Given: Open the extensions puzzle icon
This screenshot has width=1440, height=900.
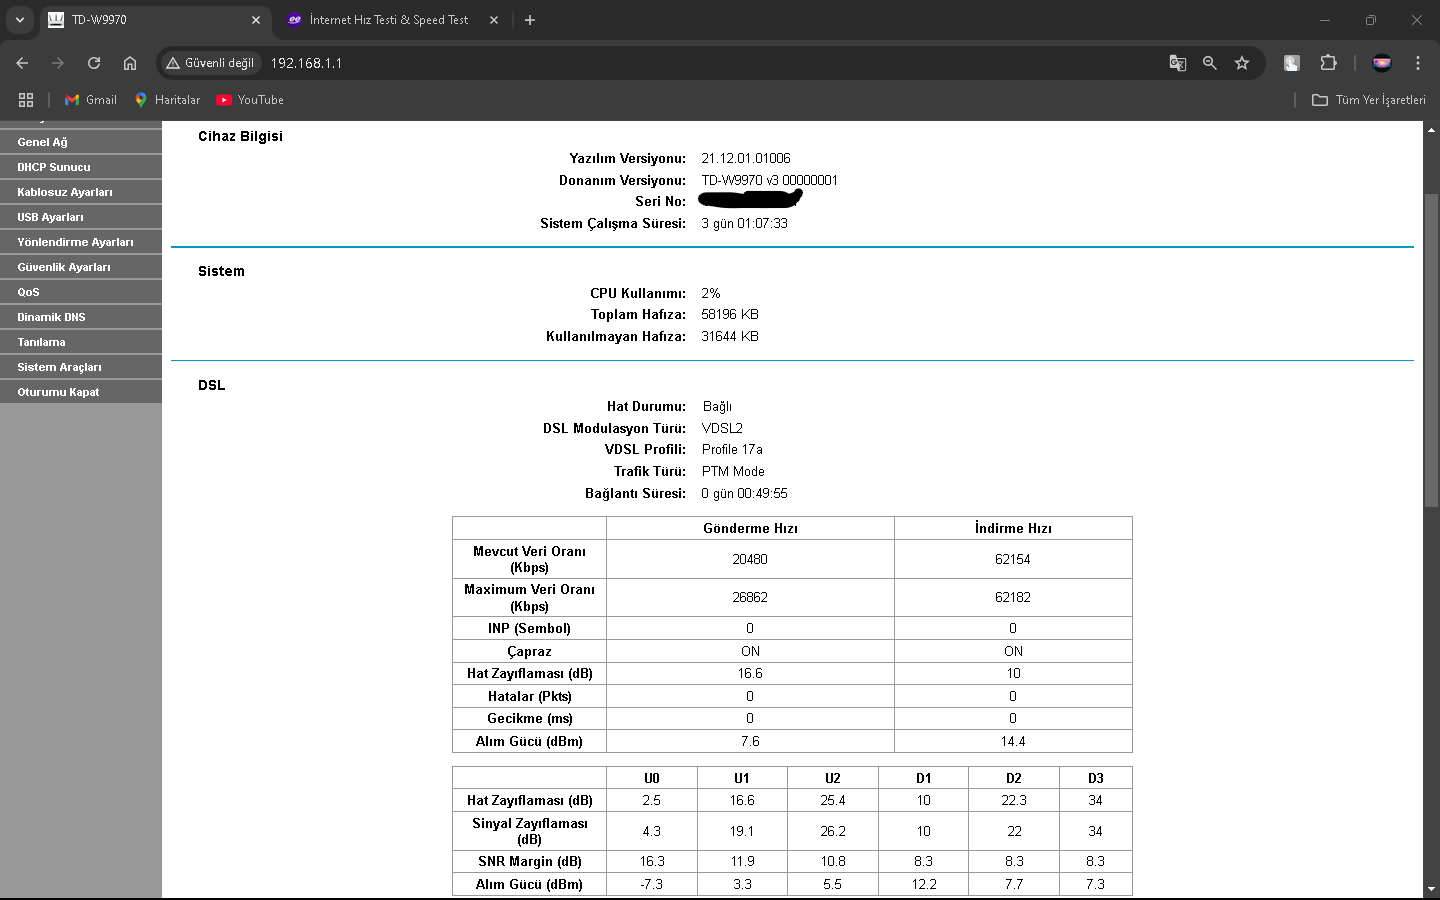Looking at the screenshot, I should click(1328, 63).
